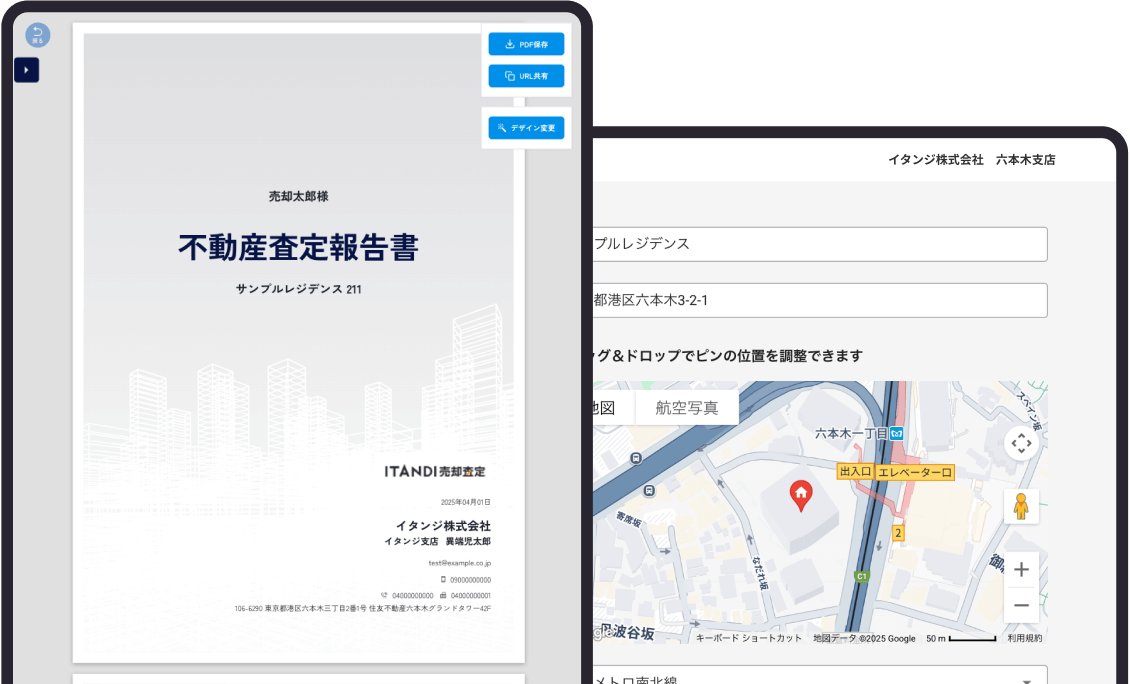Click the property name field with レジデンス

point(820,244)
